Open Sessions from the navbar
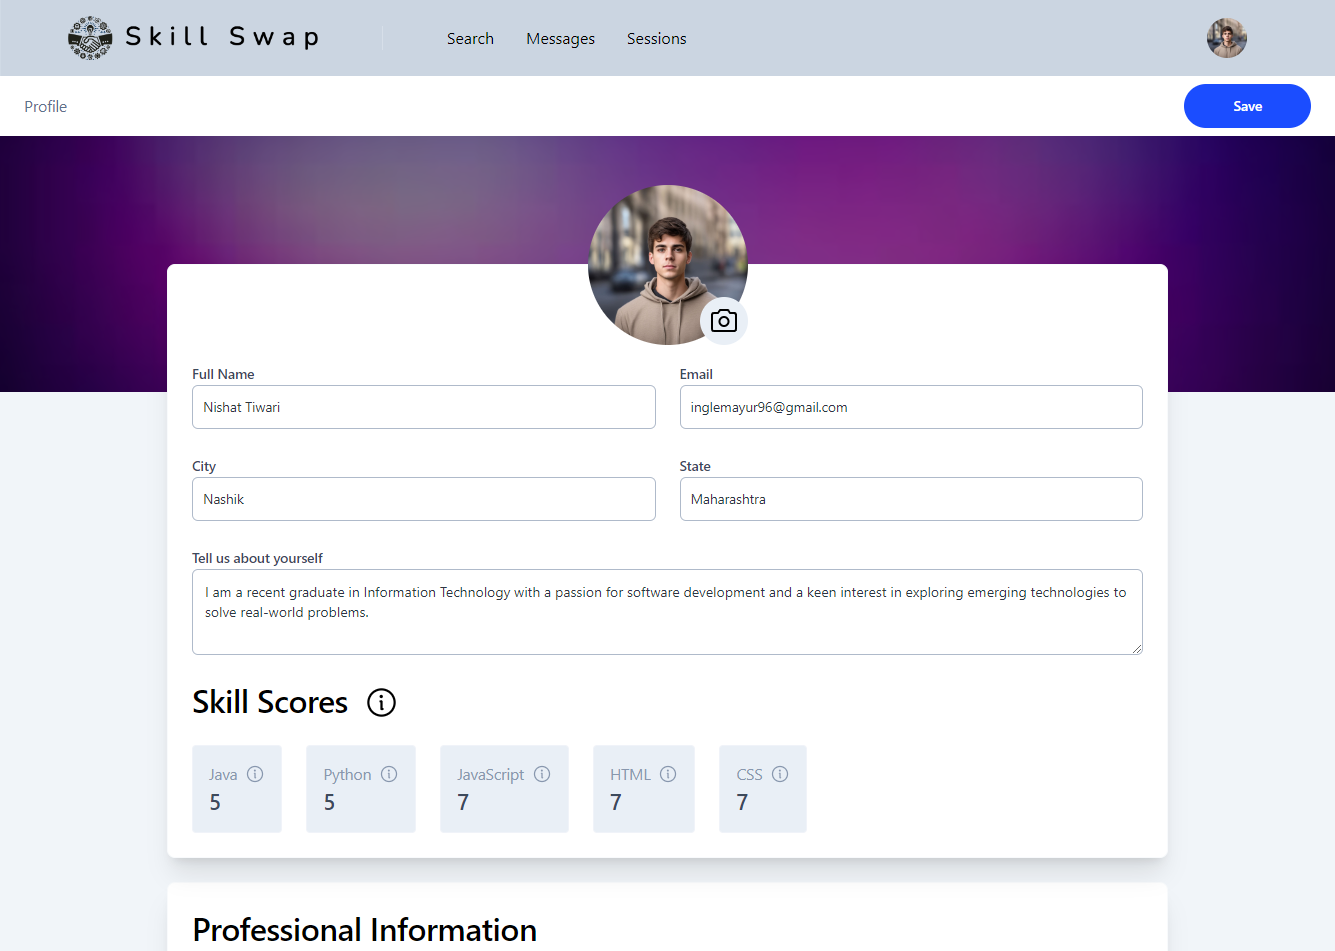 656,38
